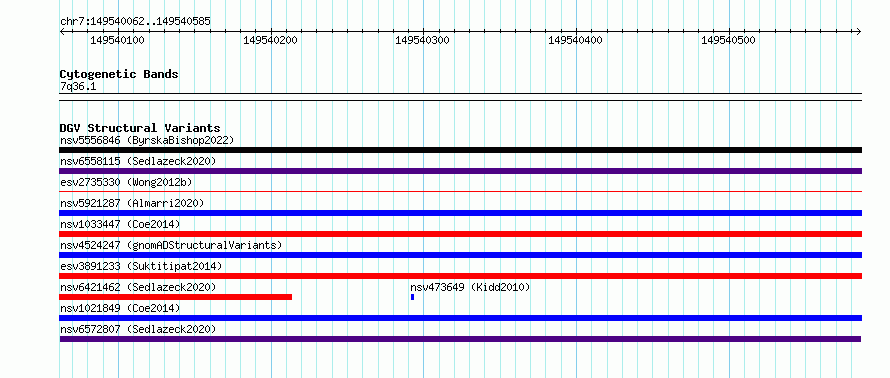
Task: Click the Cytogenetic Bands track title
Action: [119, 74]
